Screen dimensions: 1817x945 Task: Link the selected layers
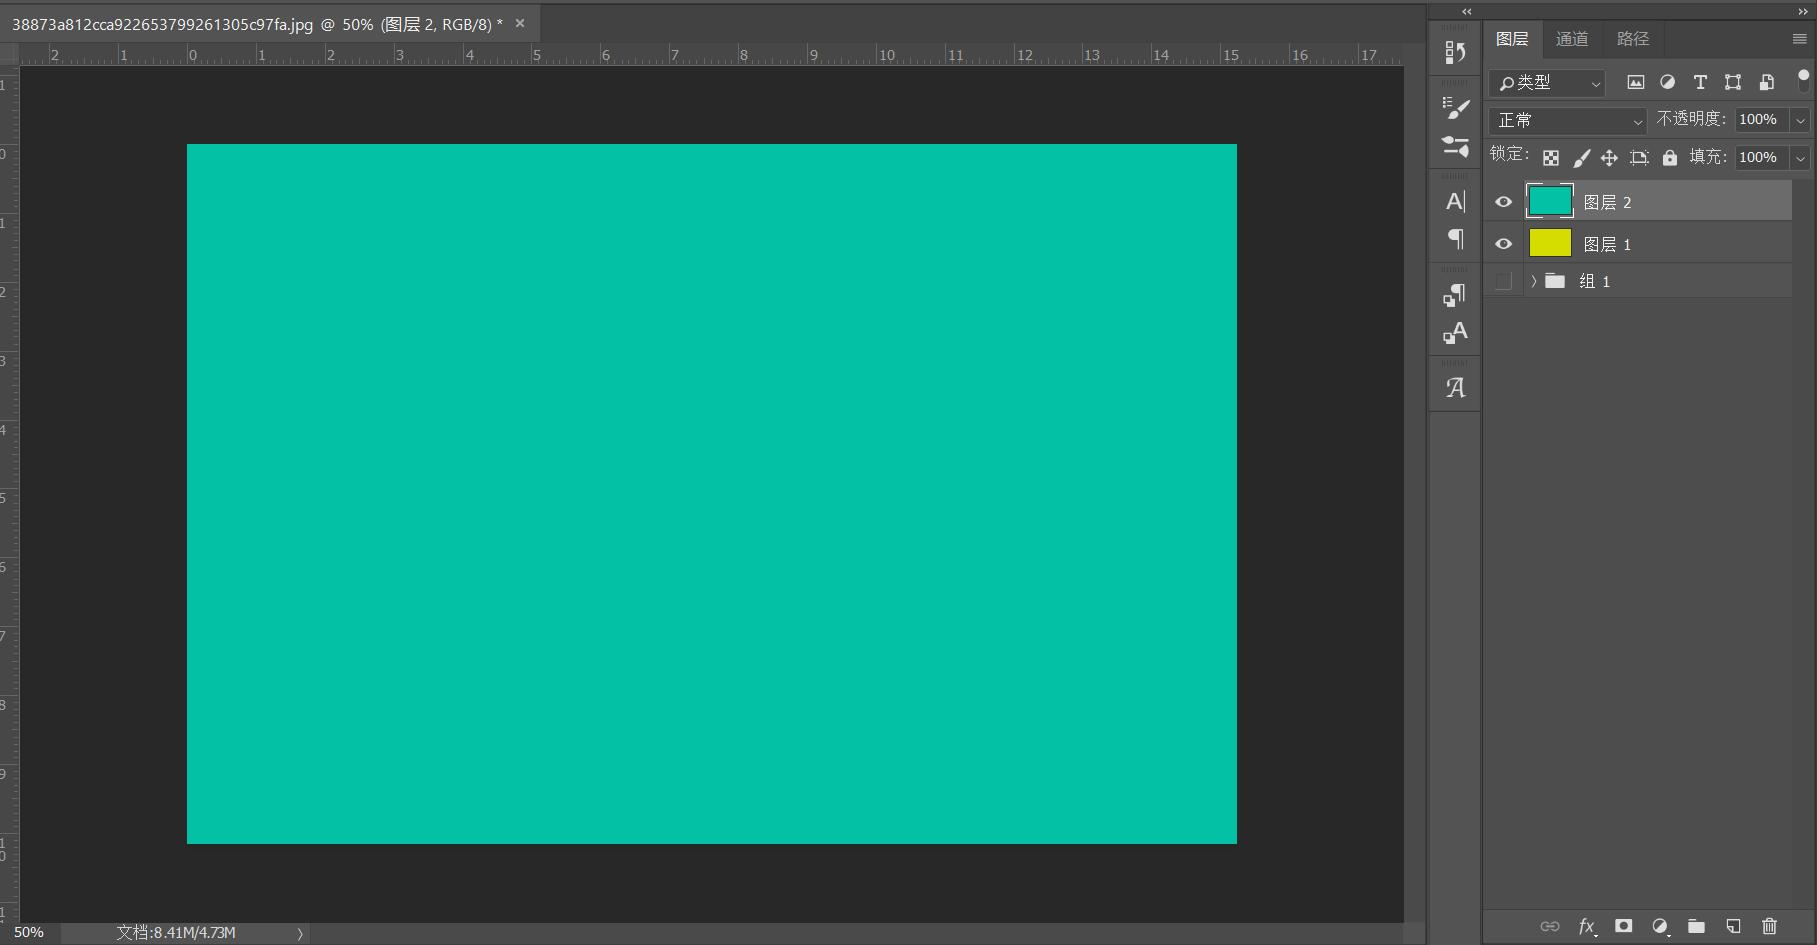(x=1549, y=926)
